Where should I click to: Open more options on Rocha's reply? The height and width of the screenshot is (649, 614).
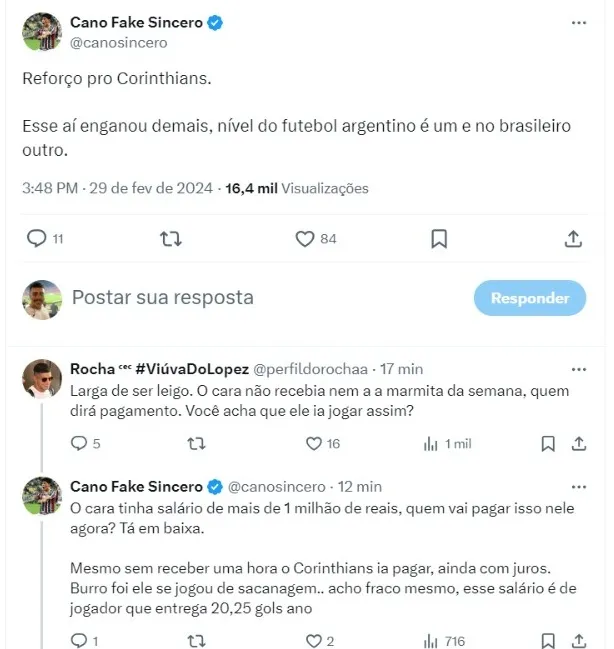coord(578,368)
